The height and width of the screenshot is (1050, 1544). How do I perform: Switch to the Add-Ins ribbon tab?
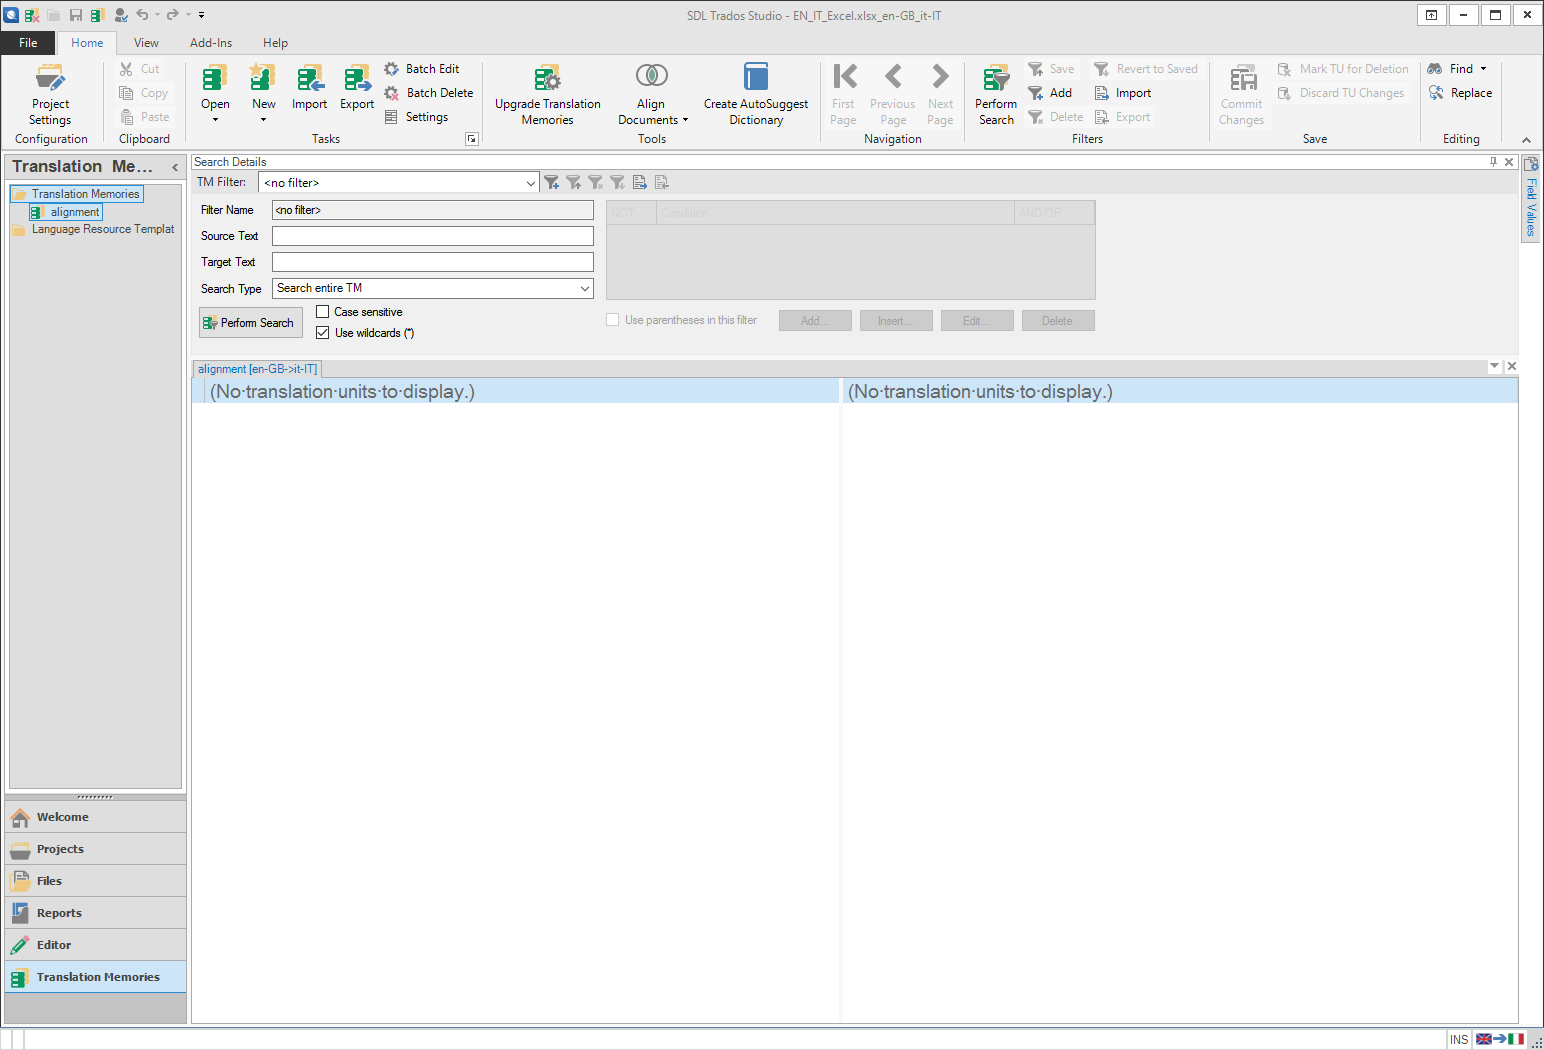tap(211, 43)
